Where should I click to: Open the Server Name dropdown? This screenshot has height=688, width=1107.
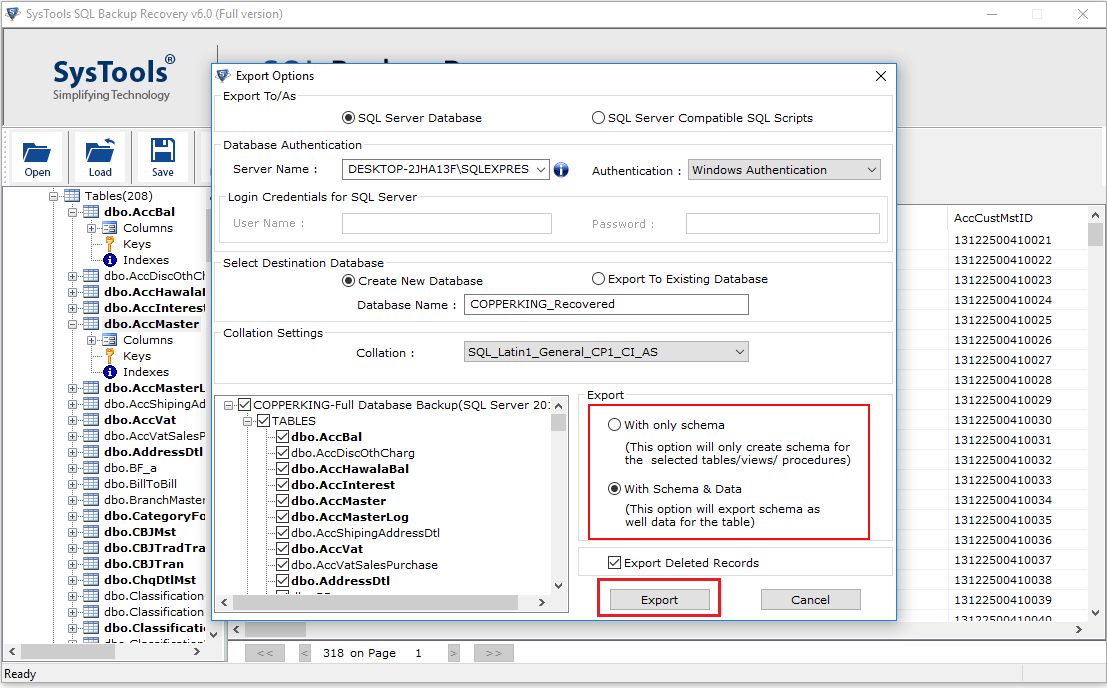tap(540, 169)
